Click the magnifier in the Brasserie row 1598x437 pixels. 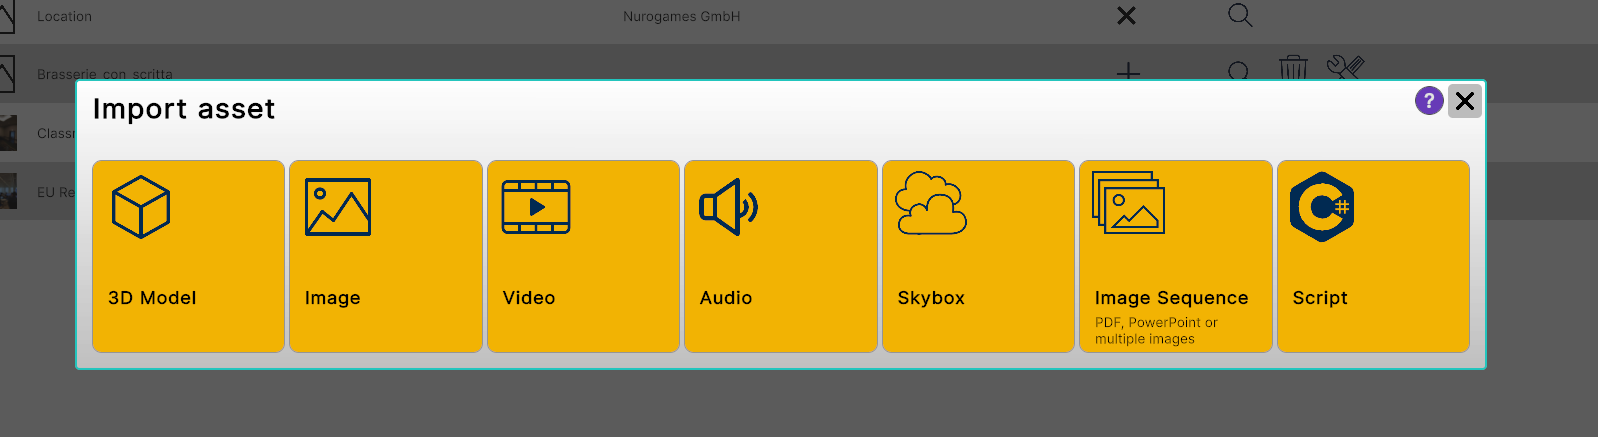click(1238, 71)
